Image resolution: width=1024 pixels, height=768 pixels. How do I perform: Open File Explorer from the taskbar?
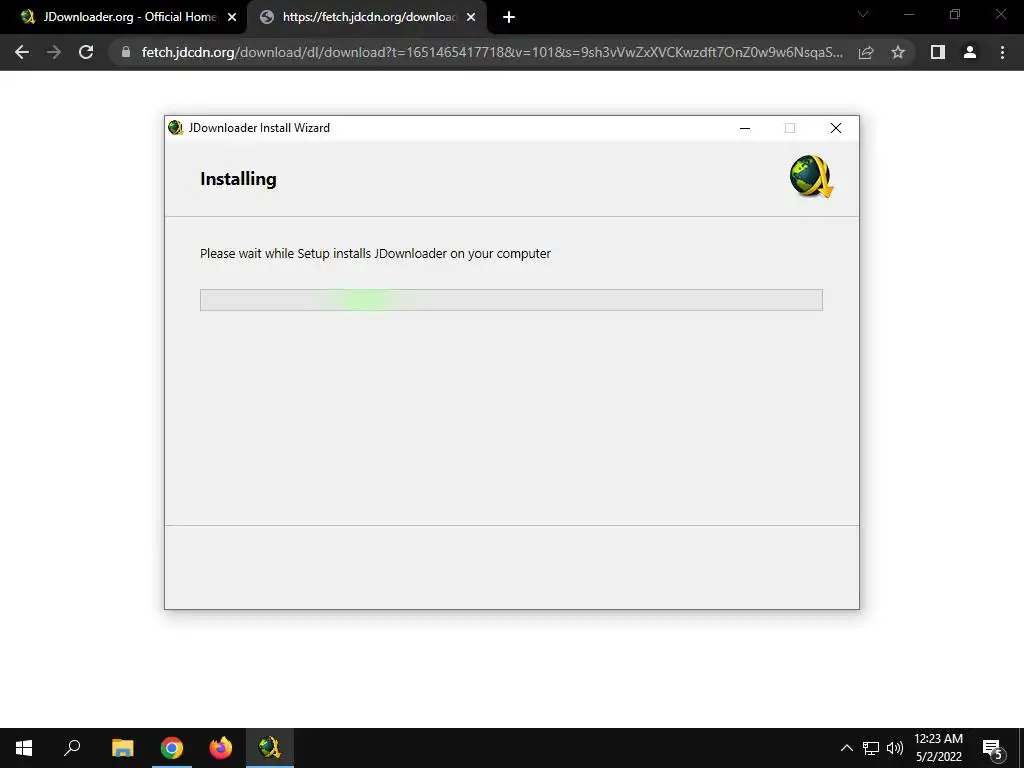(x=123, y=748)
